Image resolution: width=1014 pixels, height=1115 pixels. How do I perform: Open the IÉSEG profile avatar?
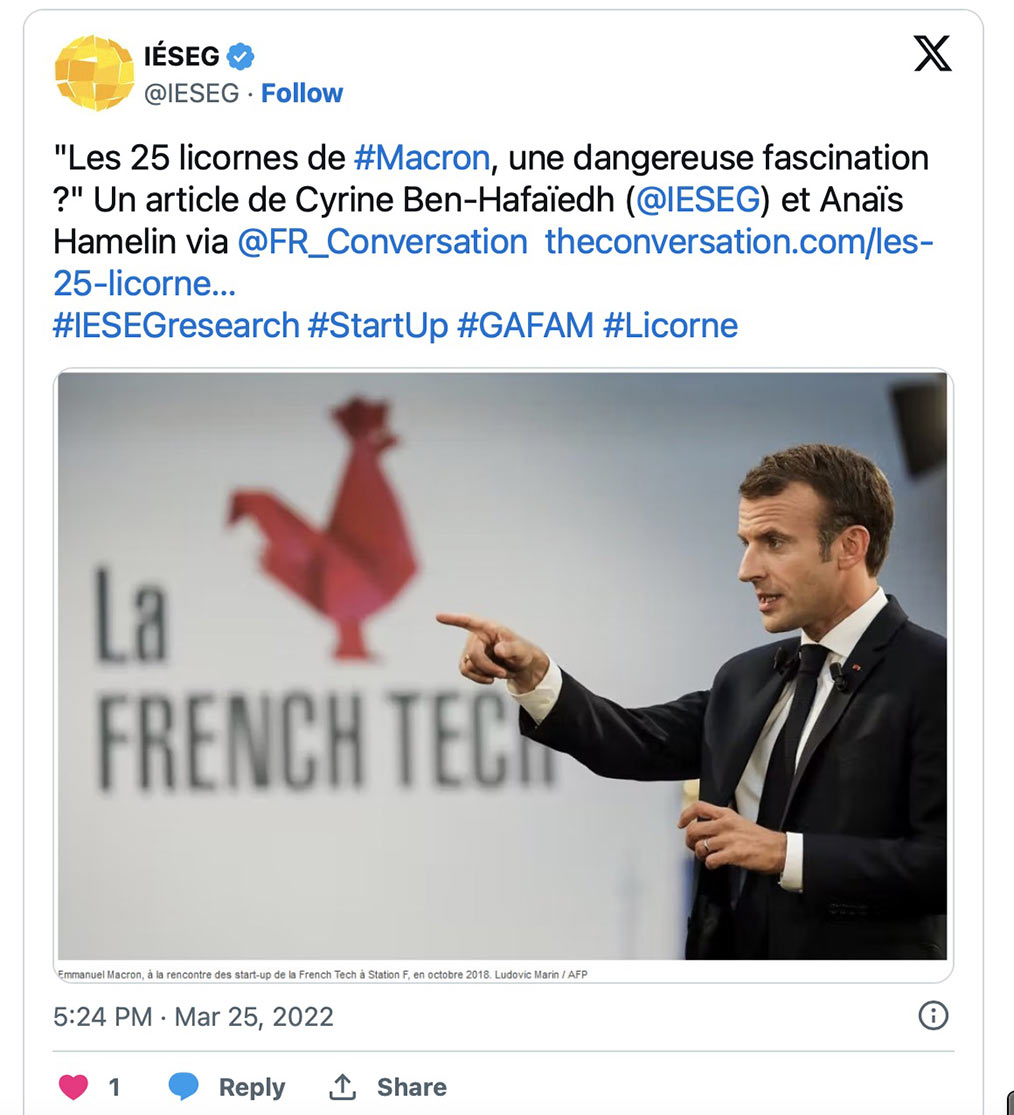(94, 73)
